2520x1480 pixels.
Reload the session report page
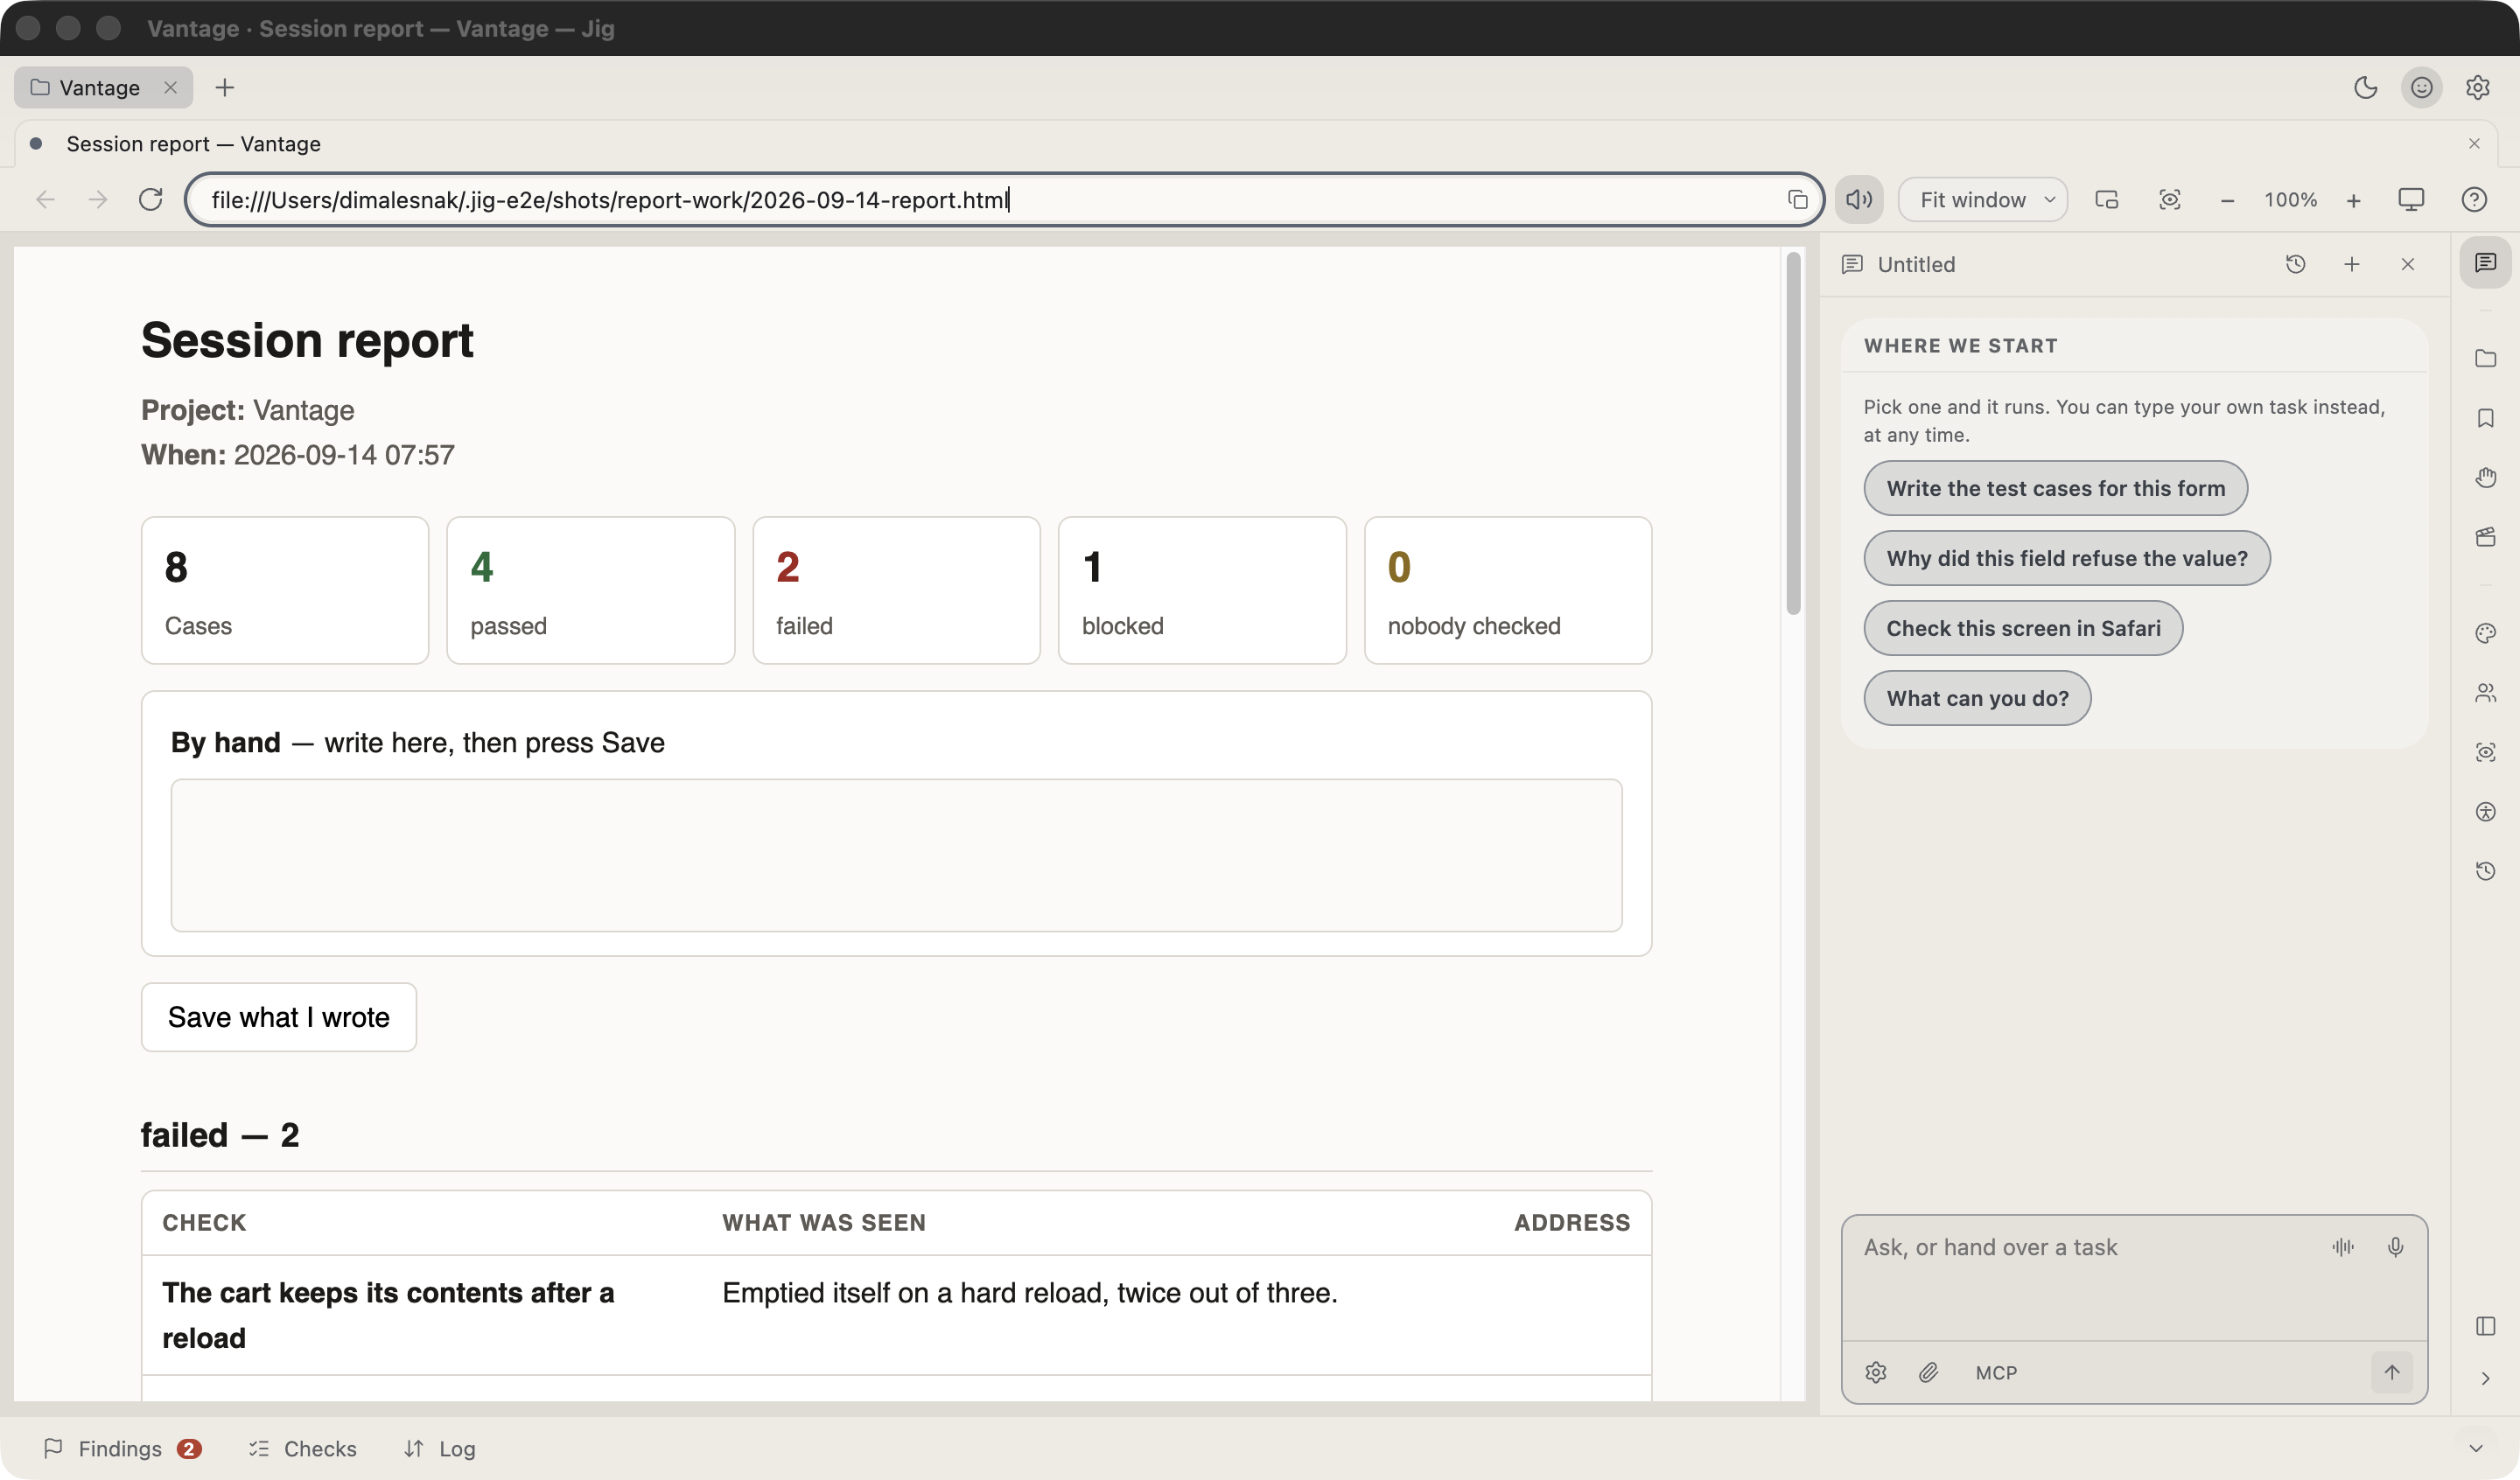pyautogui.click(x=150, y=199)
